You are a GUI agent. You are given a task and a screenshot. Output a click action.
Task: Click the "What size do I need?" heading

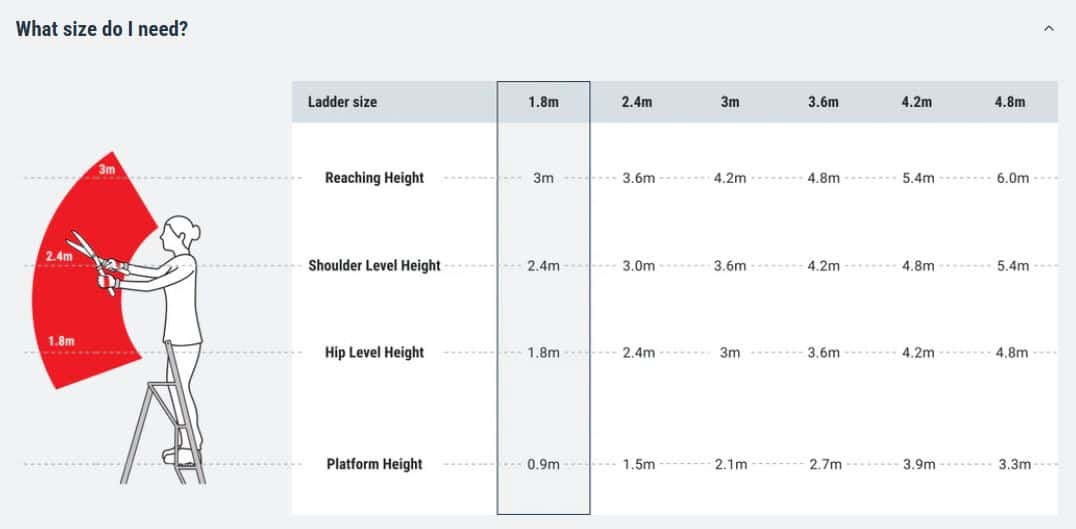[102, 28]
